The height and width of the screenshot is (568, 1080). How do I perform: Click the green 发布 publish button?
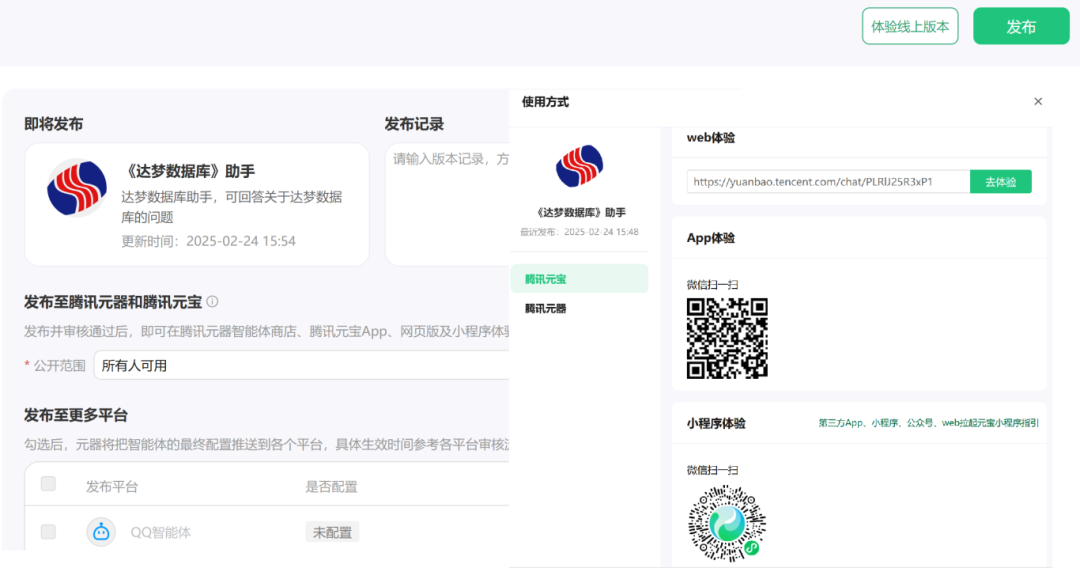(1021, 26)
